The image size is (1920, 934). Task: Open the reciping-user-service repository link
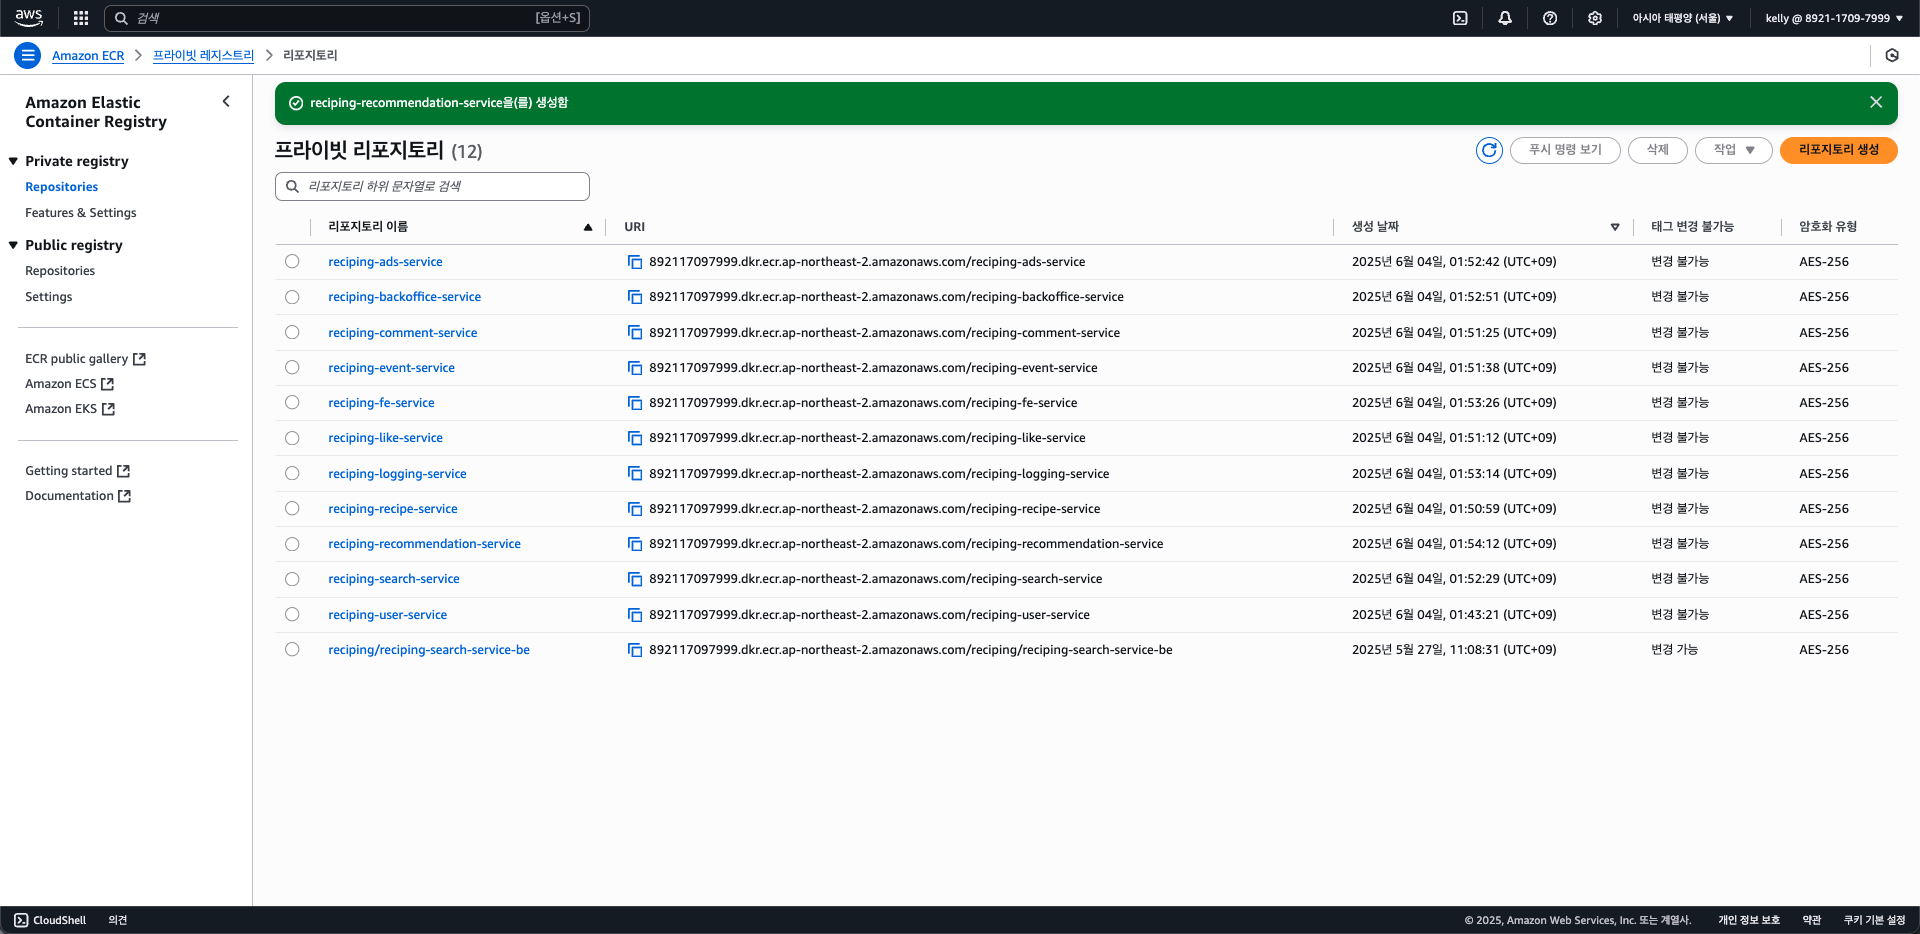click(388, 615)
